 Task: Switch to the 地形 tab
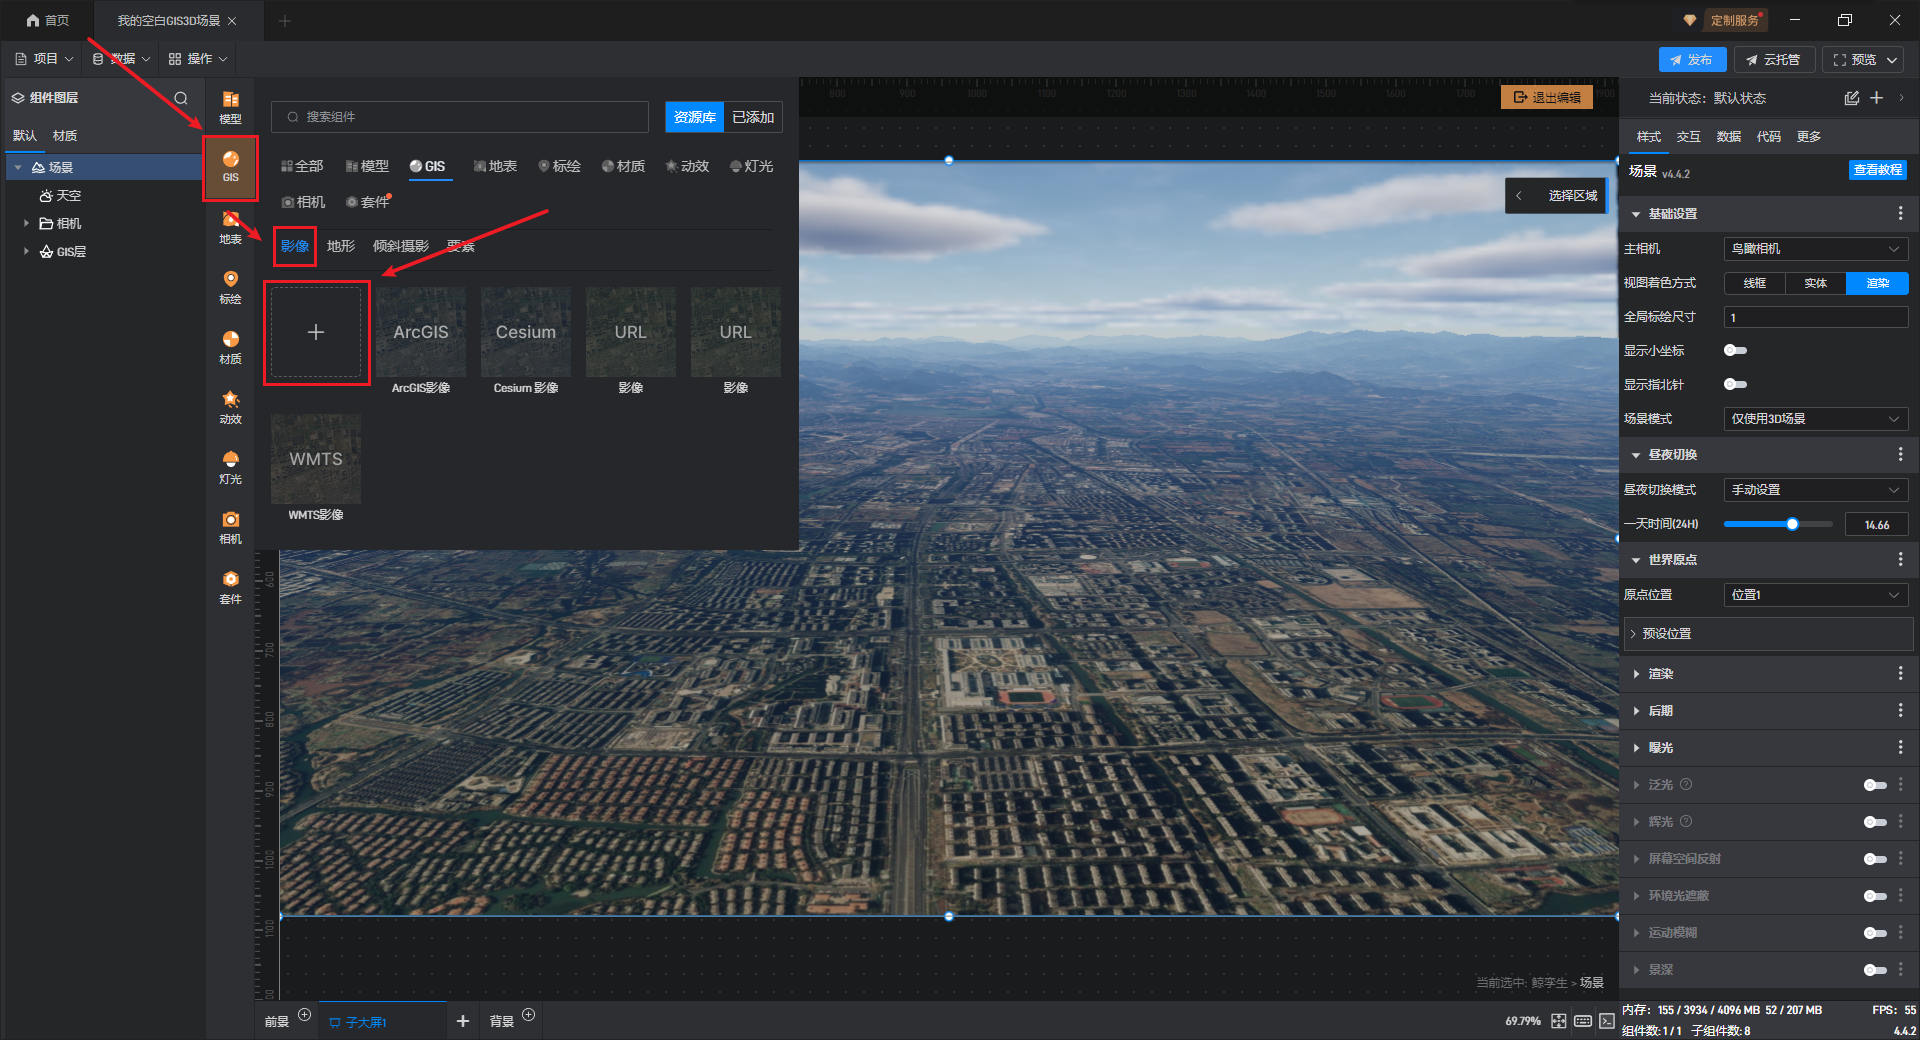tap(340, 246)
